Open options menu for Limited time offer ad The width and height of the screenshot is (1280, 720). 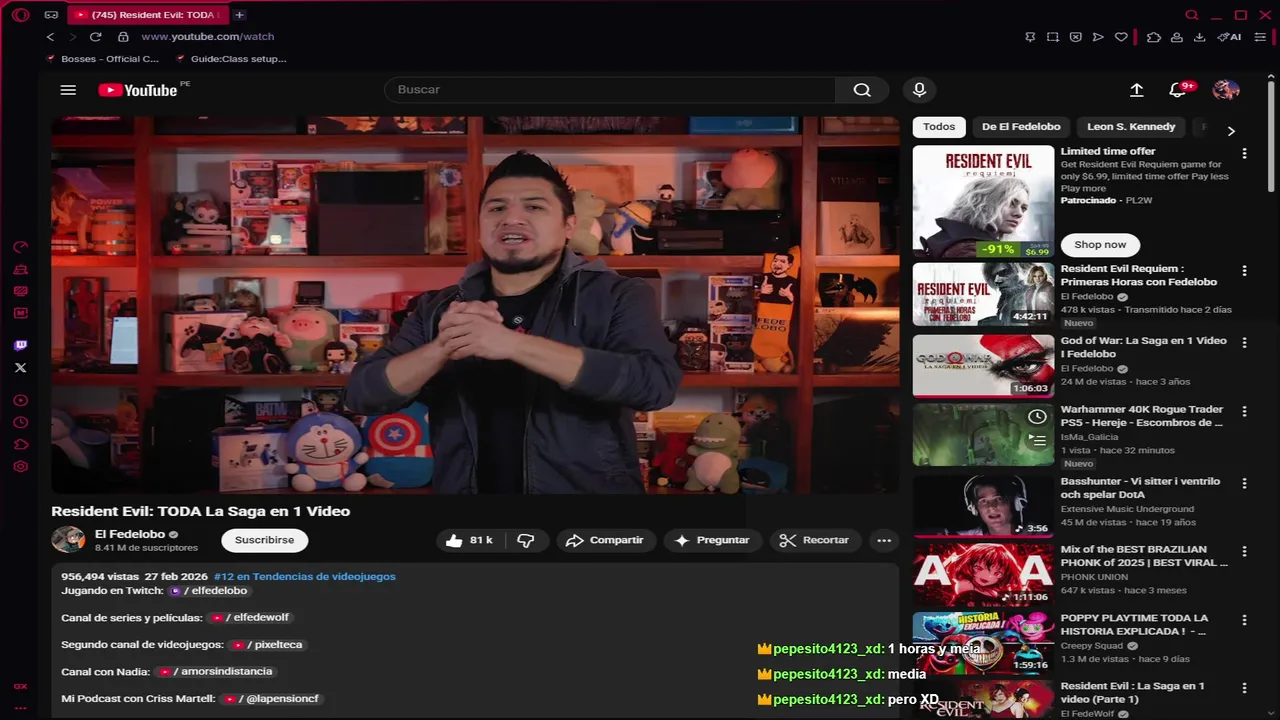1245,154
